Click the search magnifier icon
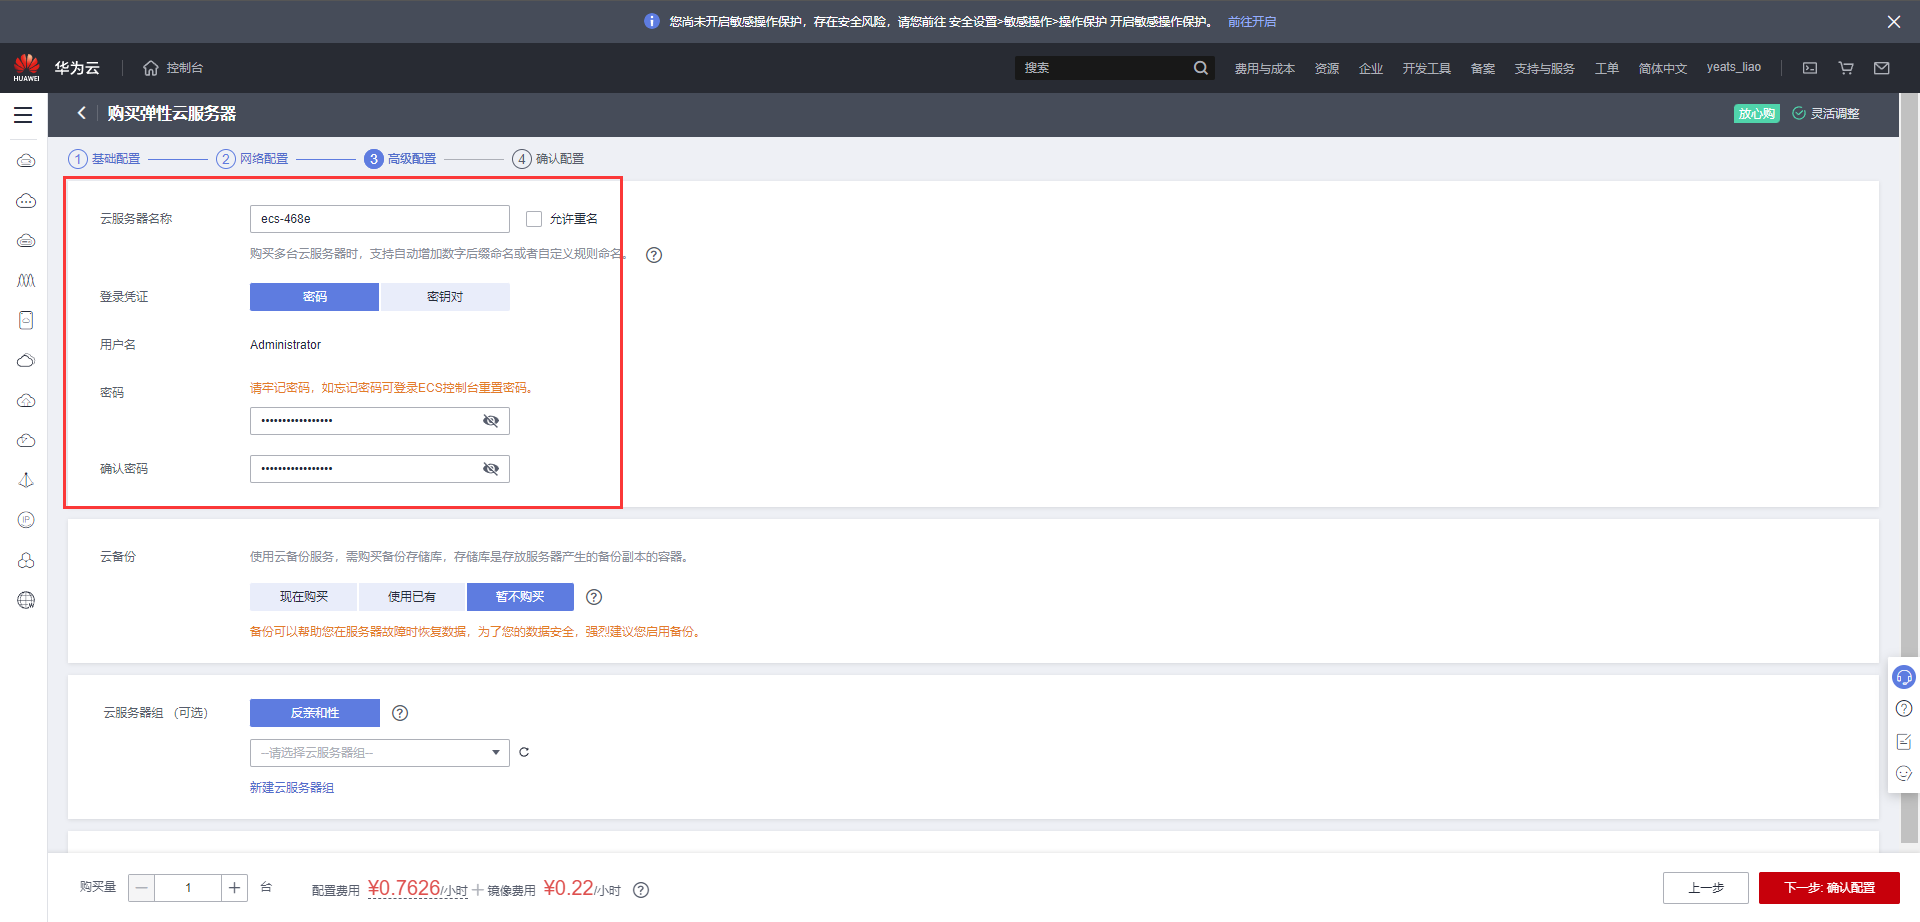1920x922 pixels. (1200, 68)
